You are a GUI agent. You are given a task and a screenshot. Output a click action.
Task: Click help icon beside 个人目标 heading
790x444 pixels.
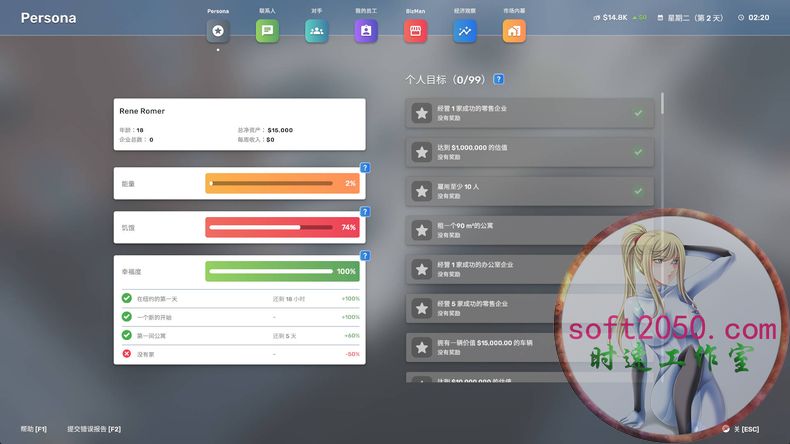tap(499, 79)
